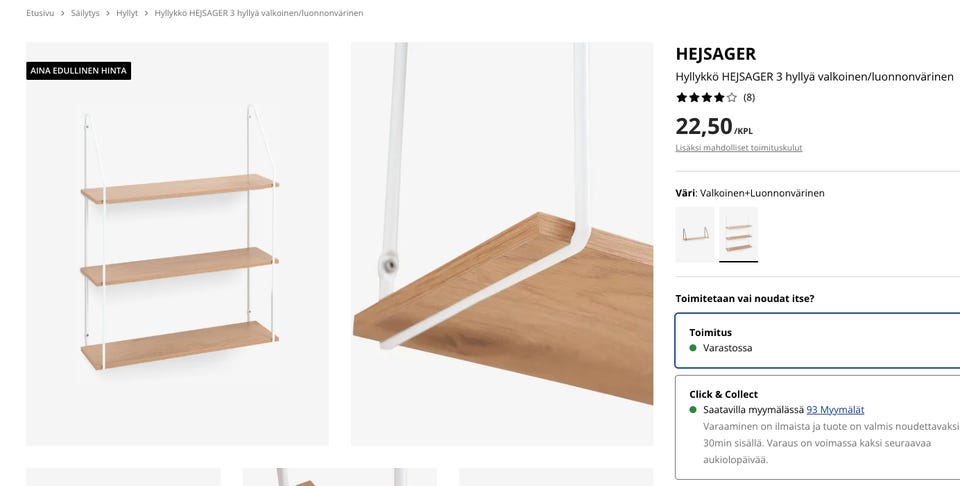960x486 pixels.
Task: Click breadcrumb chevron after Hyllyt
Action: coord(146,13)
